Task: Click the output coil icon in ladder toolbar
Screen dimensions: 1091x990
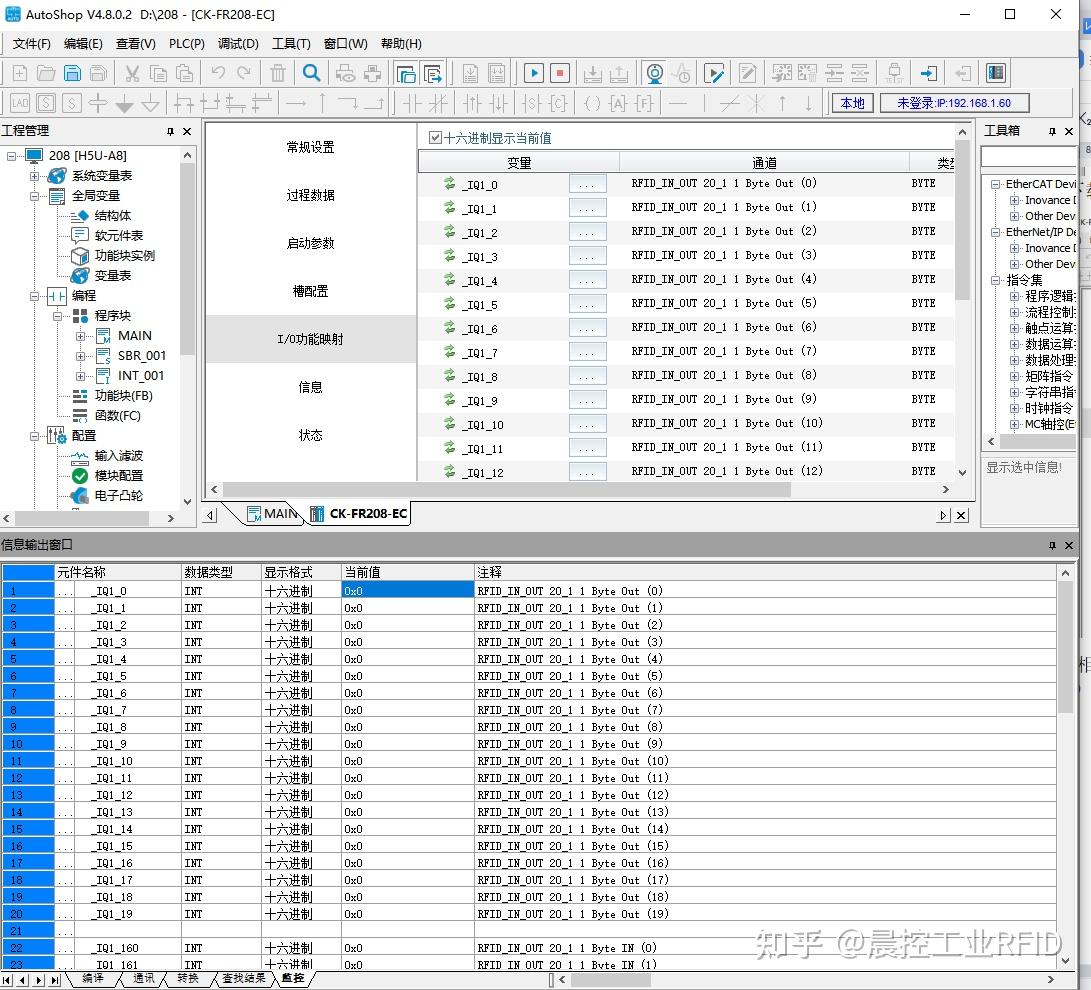Action: [590, 102]
